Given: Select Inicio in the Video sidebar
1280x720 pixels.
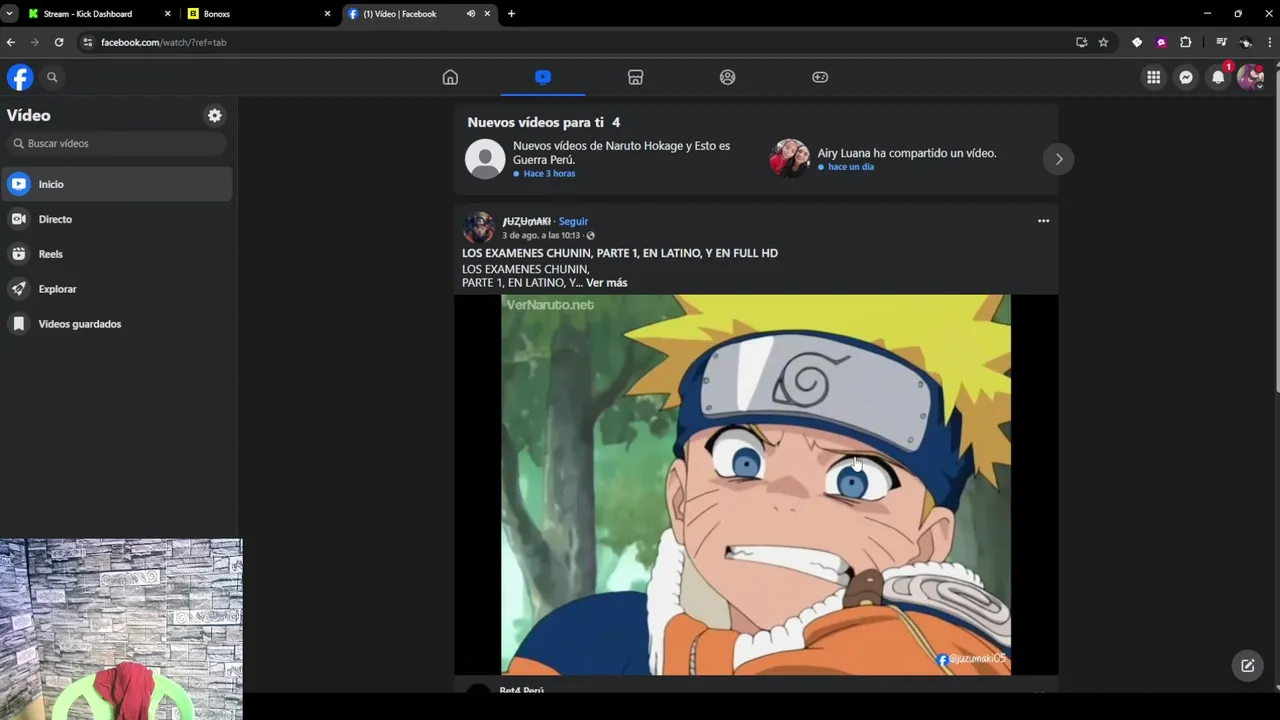Looking at the screenshot, I should [x=118, y=184].
